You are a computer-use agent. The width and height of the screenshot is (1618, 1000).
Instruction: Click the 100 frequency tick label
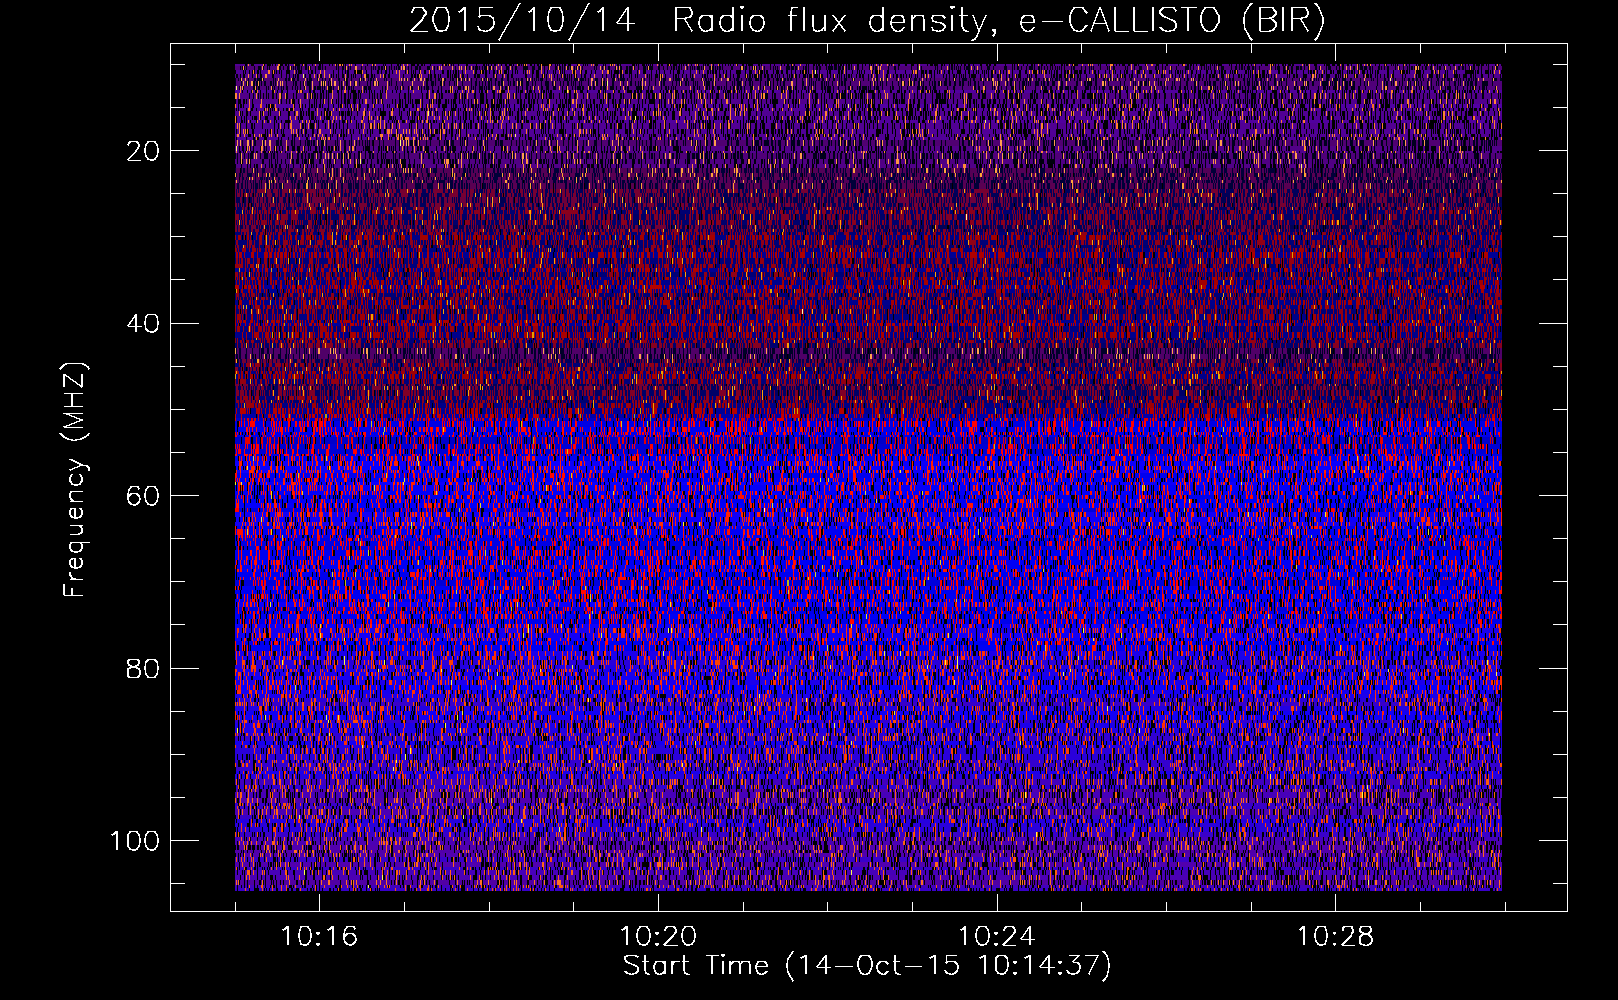[136, 841]
